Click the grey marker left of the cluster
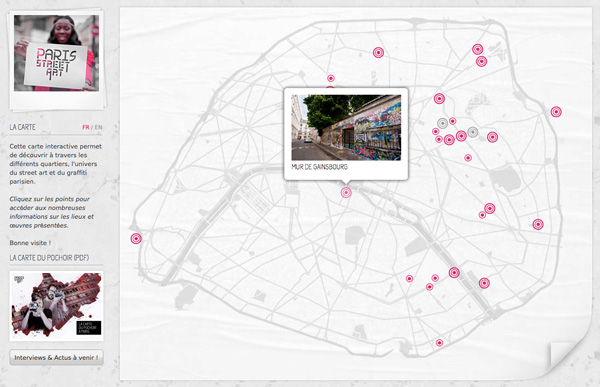 point(442,123)
